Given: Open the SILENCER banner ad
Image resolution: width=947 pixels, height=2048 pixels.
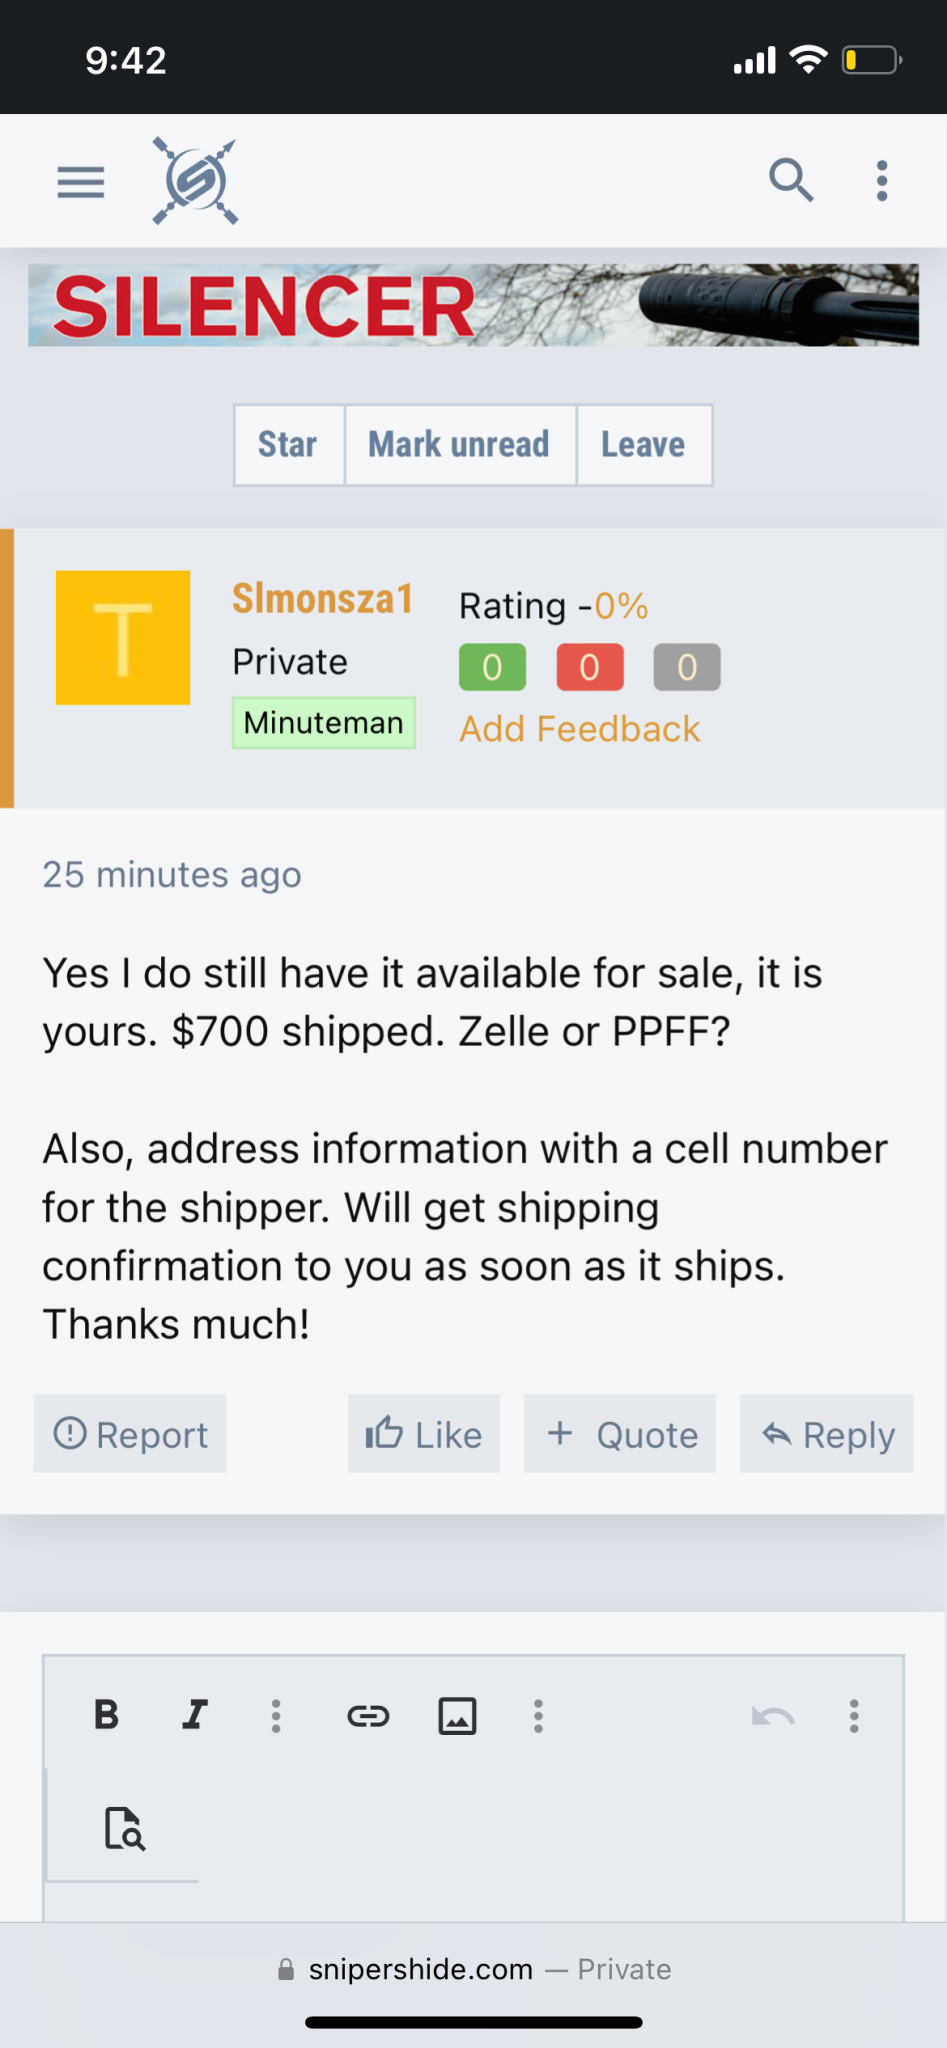Looking at the screenshot, I should pos(473,305).
